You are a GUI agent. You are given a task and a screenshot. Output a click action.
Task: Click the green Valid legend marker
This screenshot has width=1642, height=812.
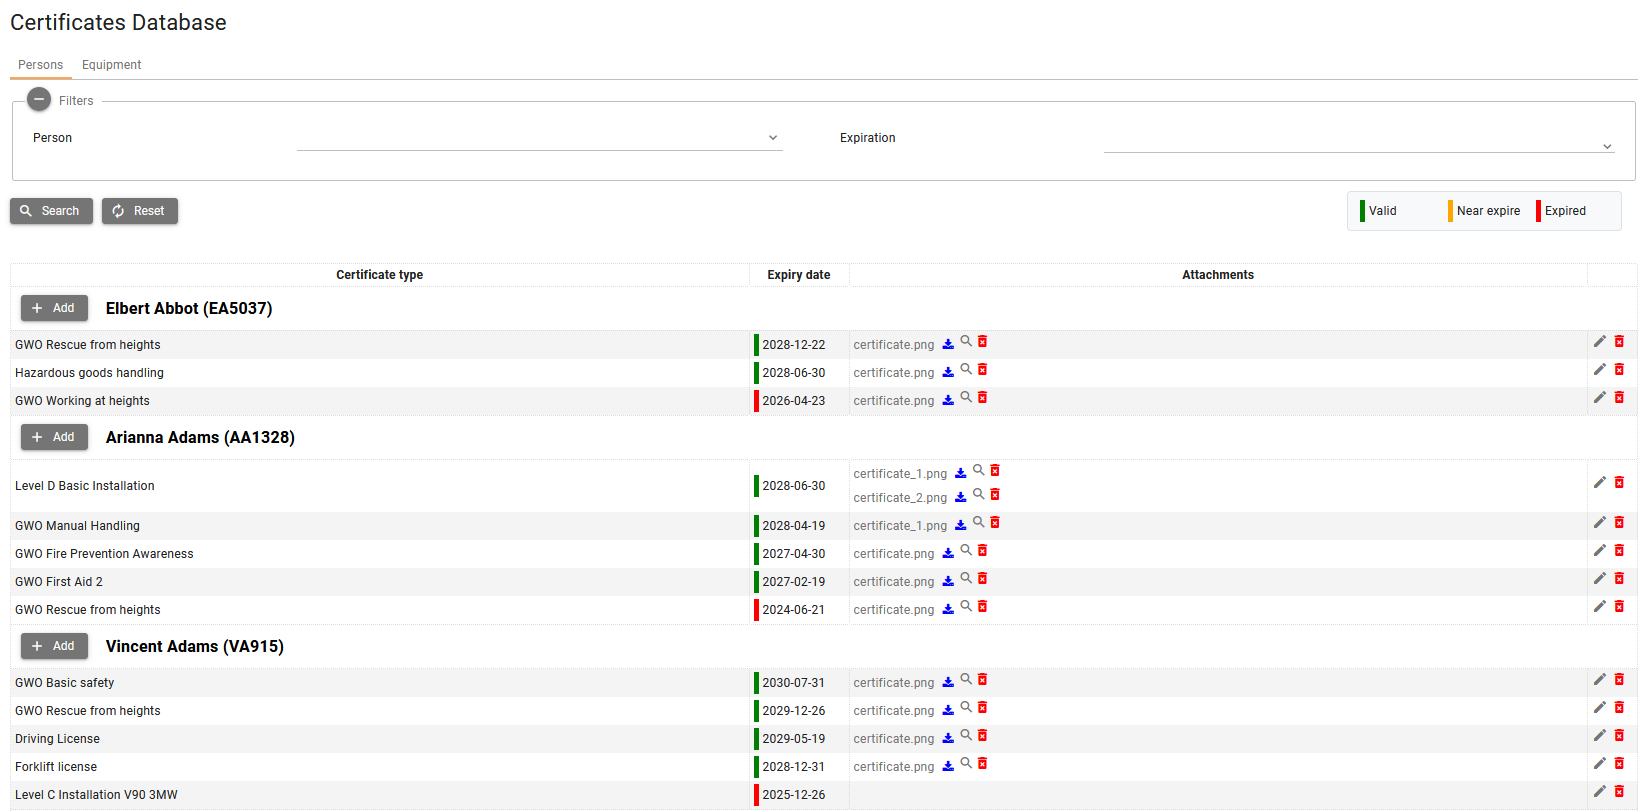pos(1362,211)
